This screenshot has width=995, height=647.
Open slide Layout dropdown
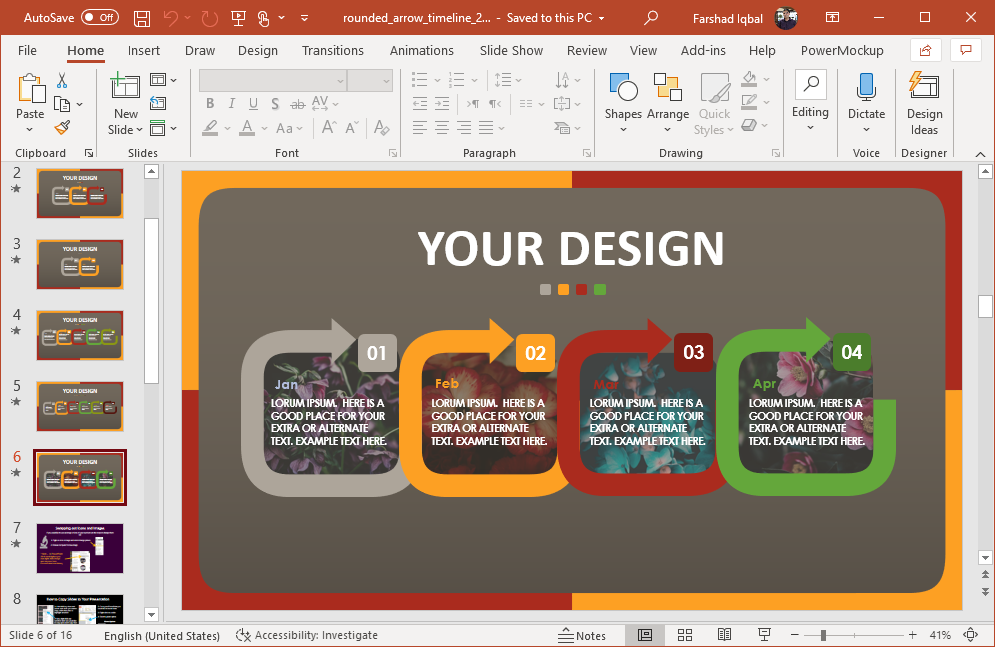[163, 80]
